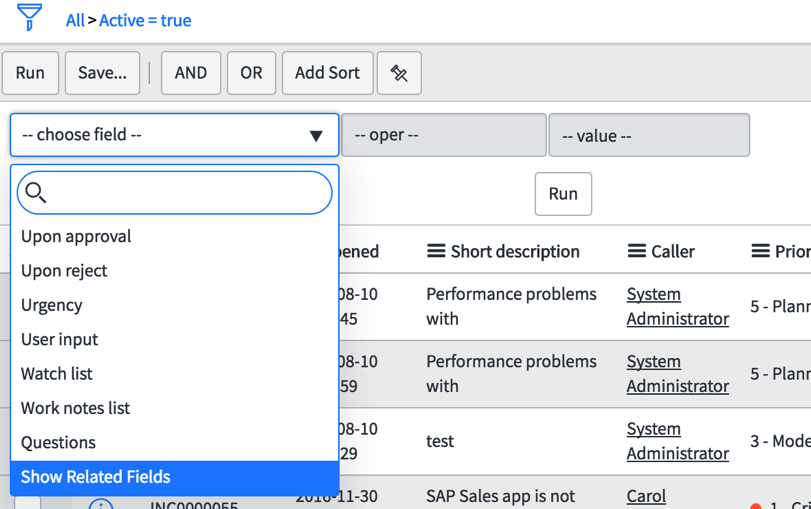Open the value dropdown

pyautogui.click(x=648, y=136)
